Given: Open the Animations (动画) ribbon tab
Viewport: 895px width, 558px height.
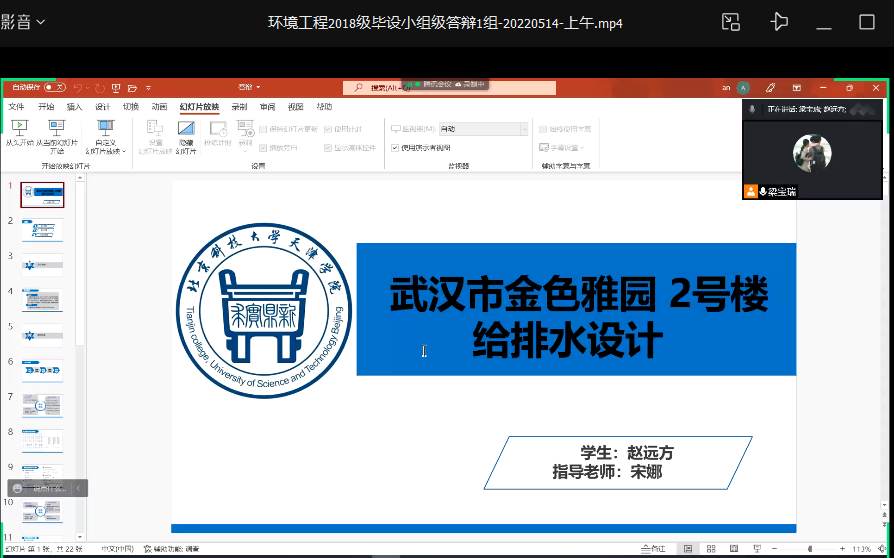Looking at the screenshot, I should click(159, 106).
